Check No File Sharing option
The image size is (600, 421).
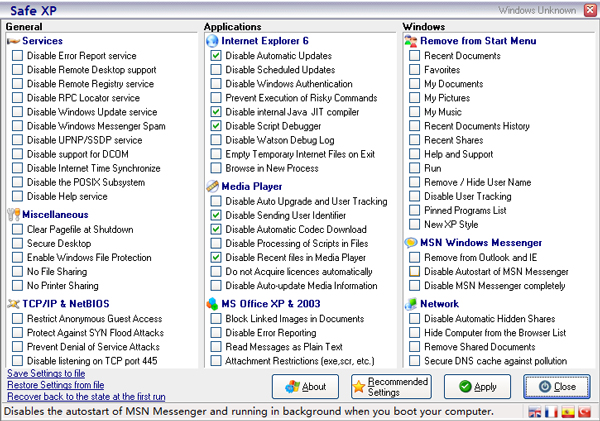coord(17,272)
